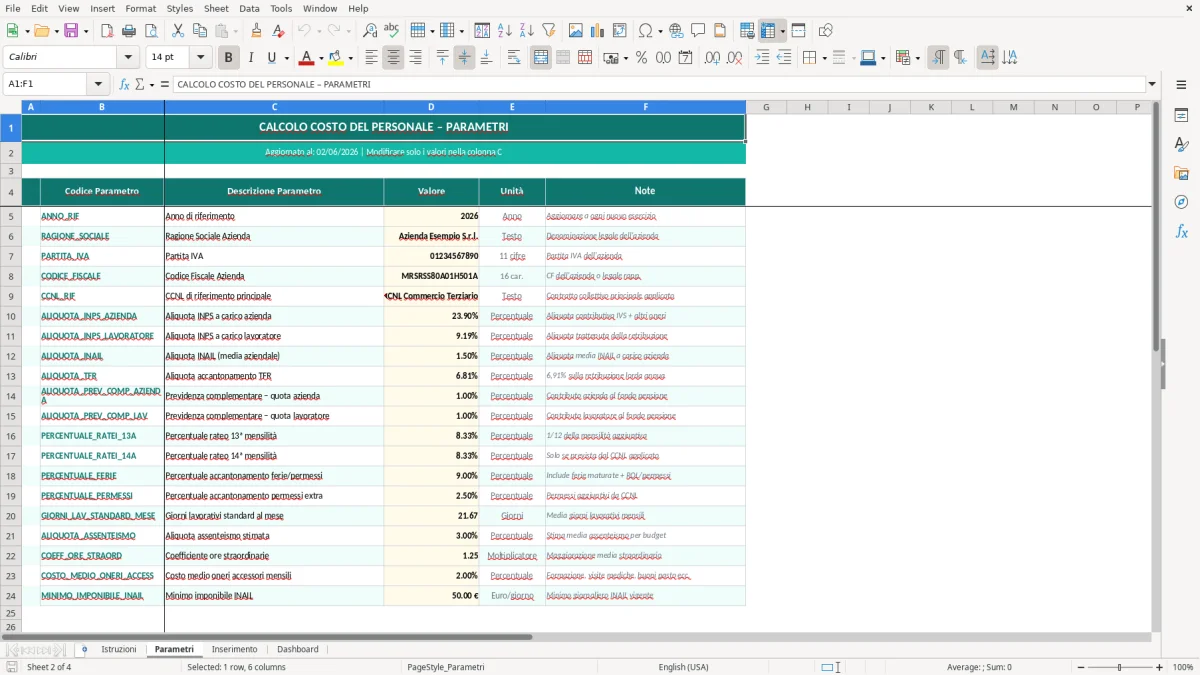This screenshot has width=1200, height=675.
Task: Select cell with value 23.90%
Action: (x=431, y=316)
